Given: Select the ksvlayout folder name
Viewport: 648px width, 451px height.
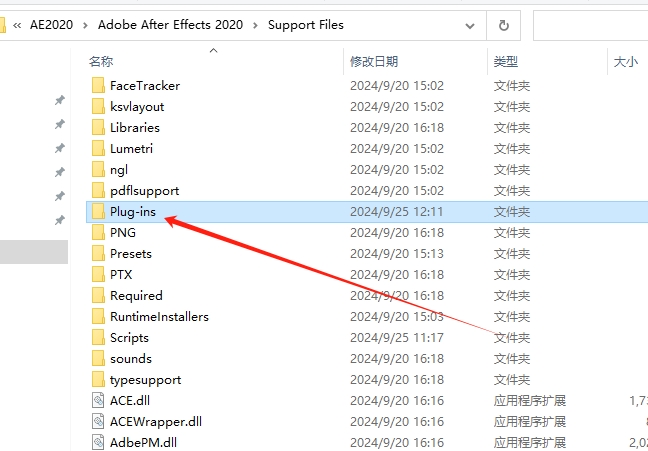Looking at the screenshot, I should pyautogui.click(x=137, y=107).
